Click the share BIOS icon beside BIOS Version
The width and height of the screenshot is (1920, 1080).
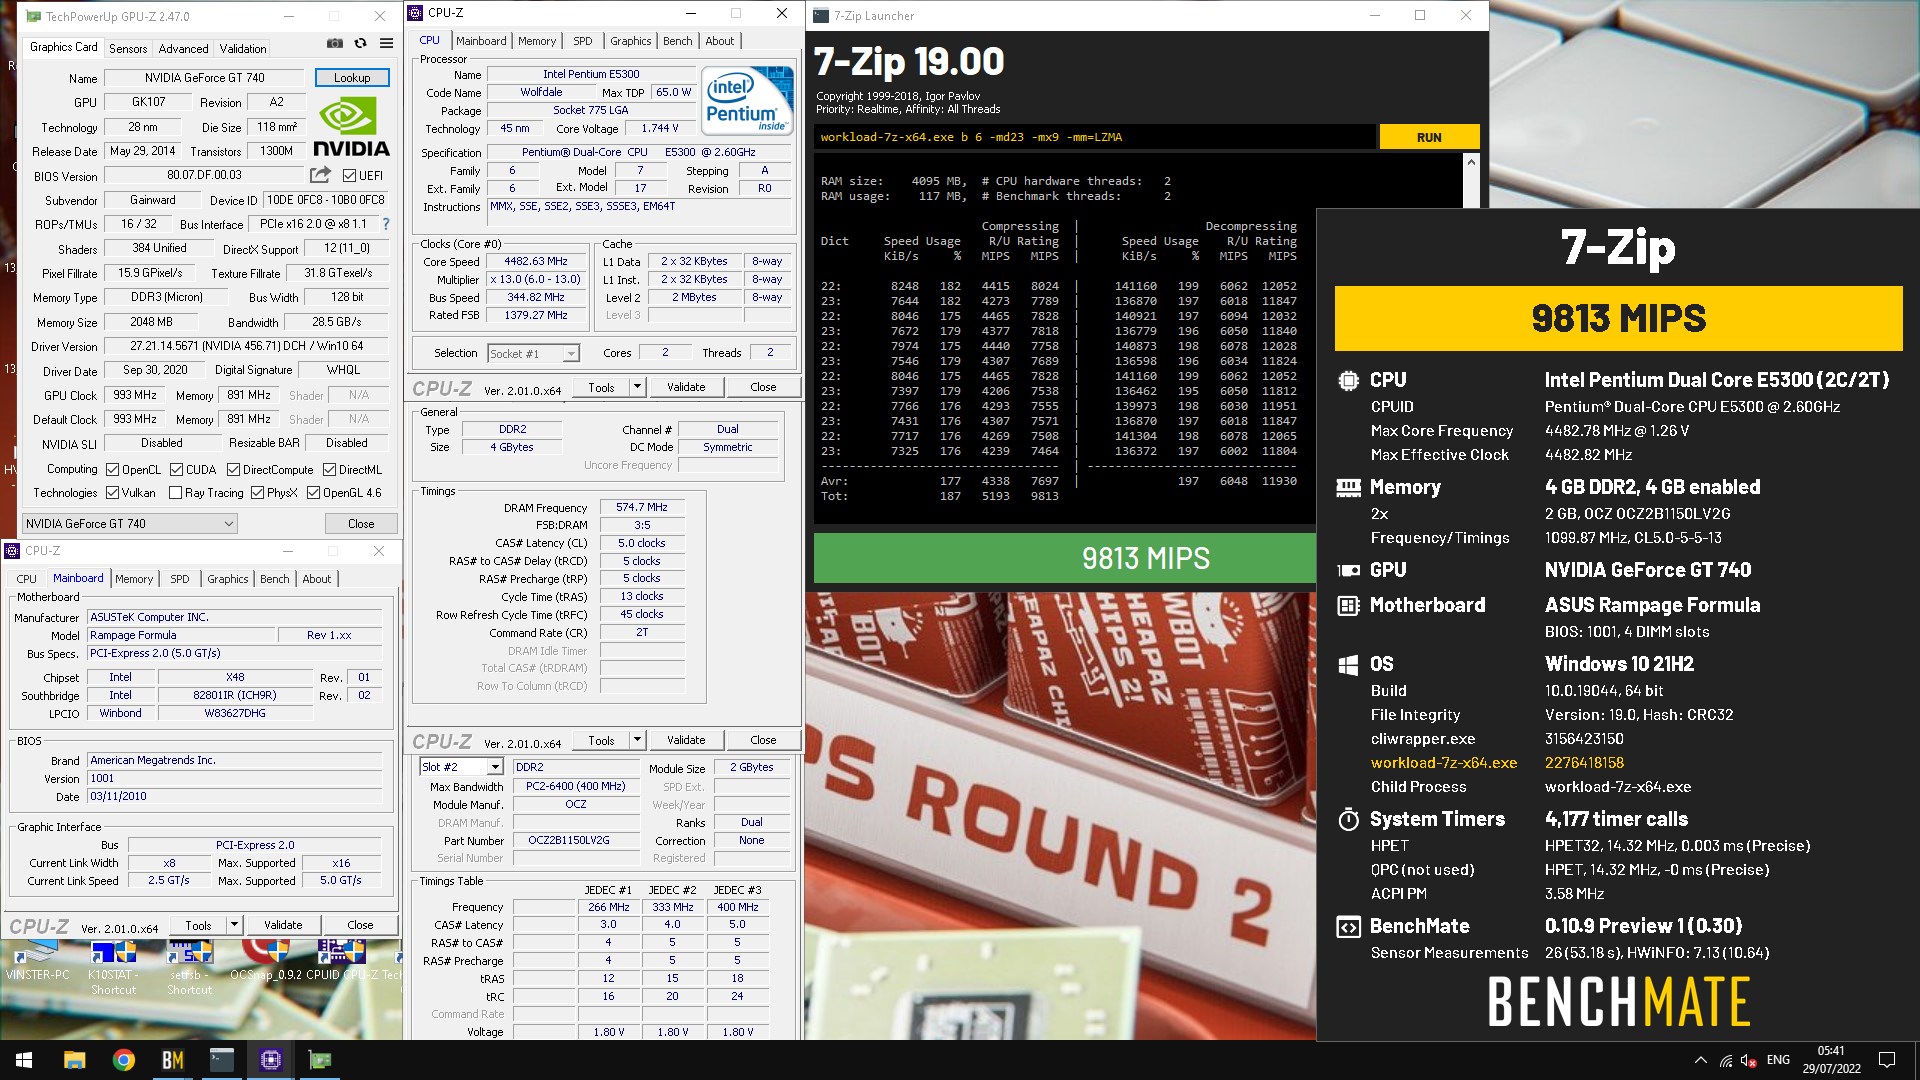(x=320, y=175)
